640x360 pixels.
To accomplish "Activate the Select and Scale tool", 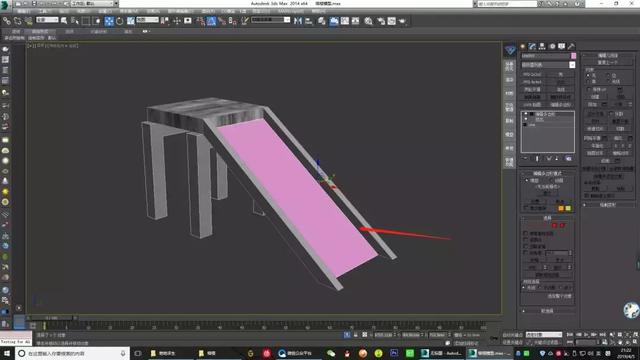I will click(x=131, y=21).
